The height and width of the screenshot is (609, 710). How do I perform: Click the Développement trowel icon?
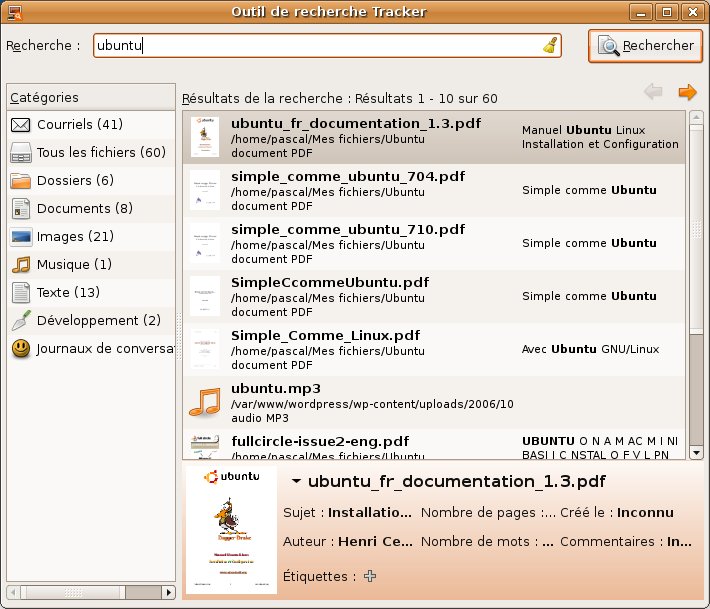click(21, 321)
